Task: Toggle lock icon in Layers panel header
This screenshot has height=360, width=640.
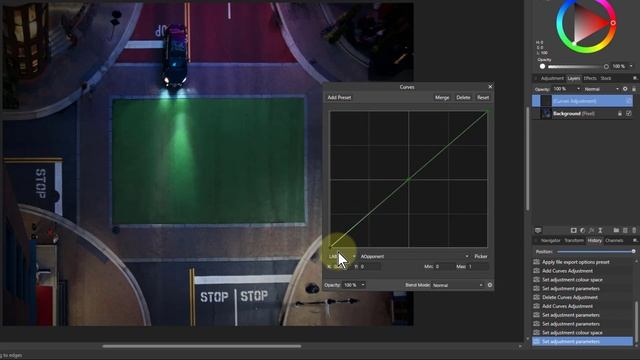Action: tap(633, 89)
